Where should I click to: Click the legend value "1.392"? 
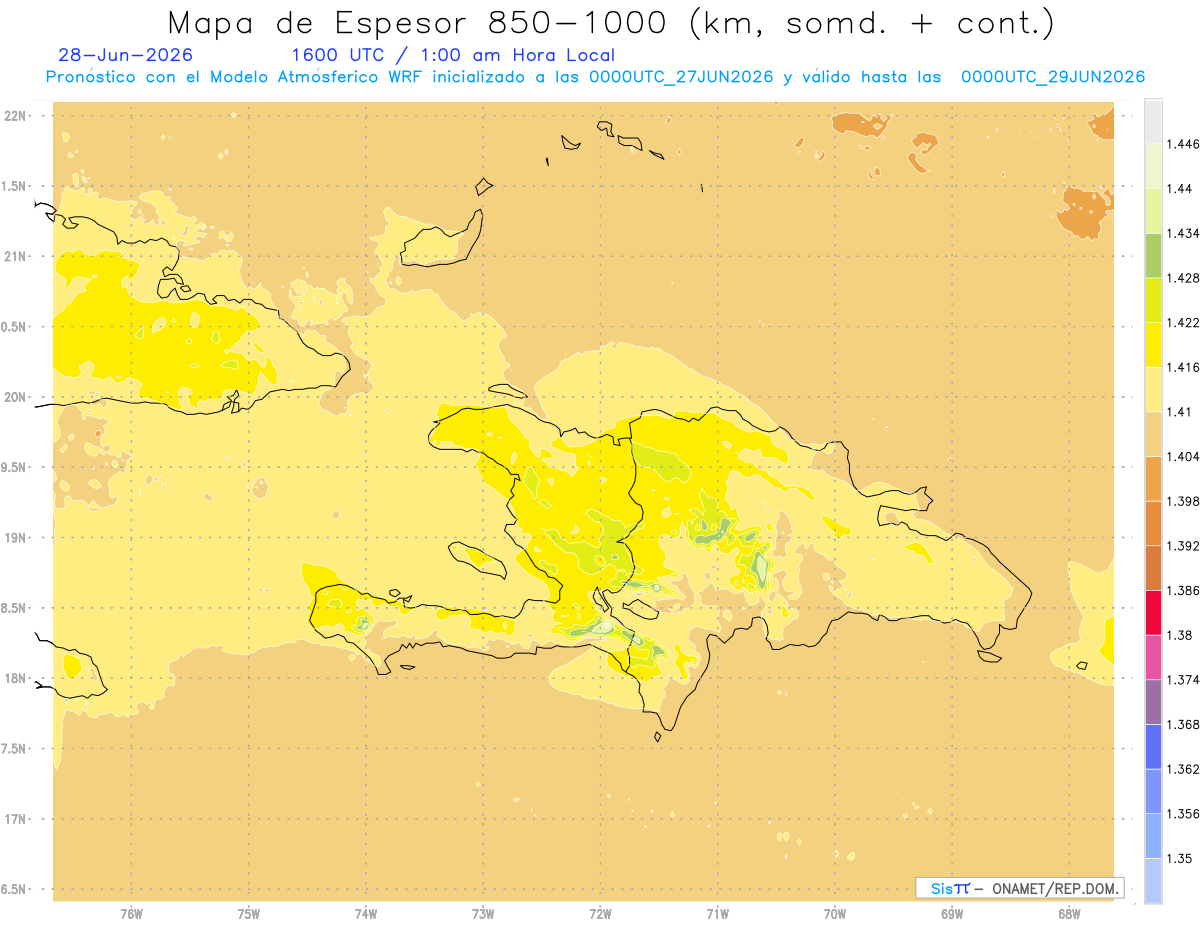[x=1183, y=546]
